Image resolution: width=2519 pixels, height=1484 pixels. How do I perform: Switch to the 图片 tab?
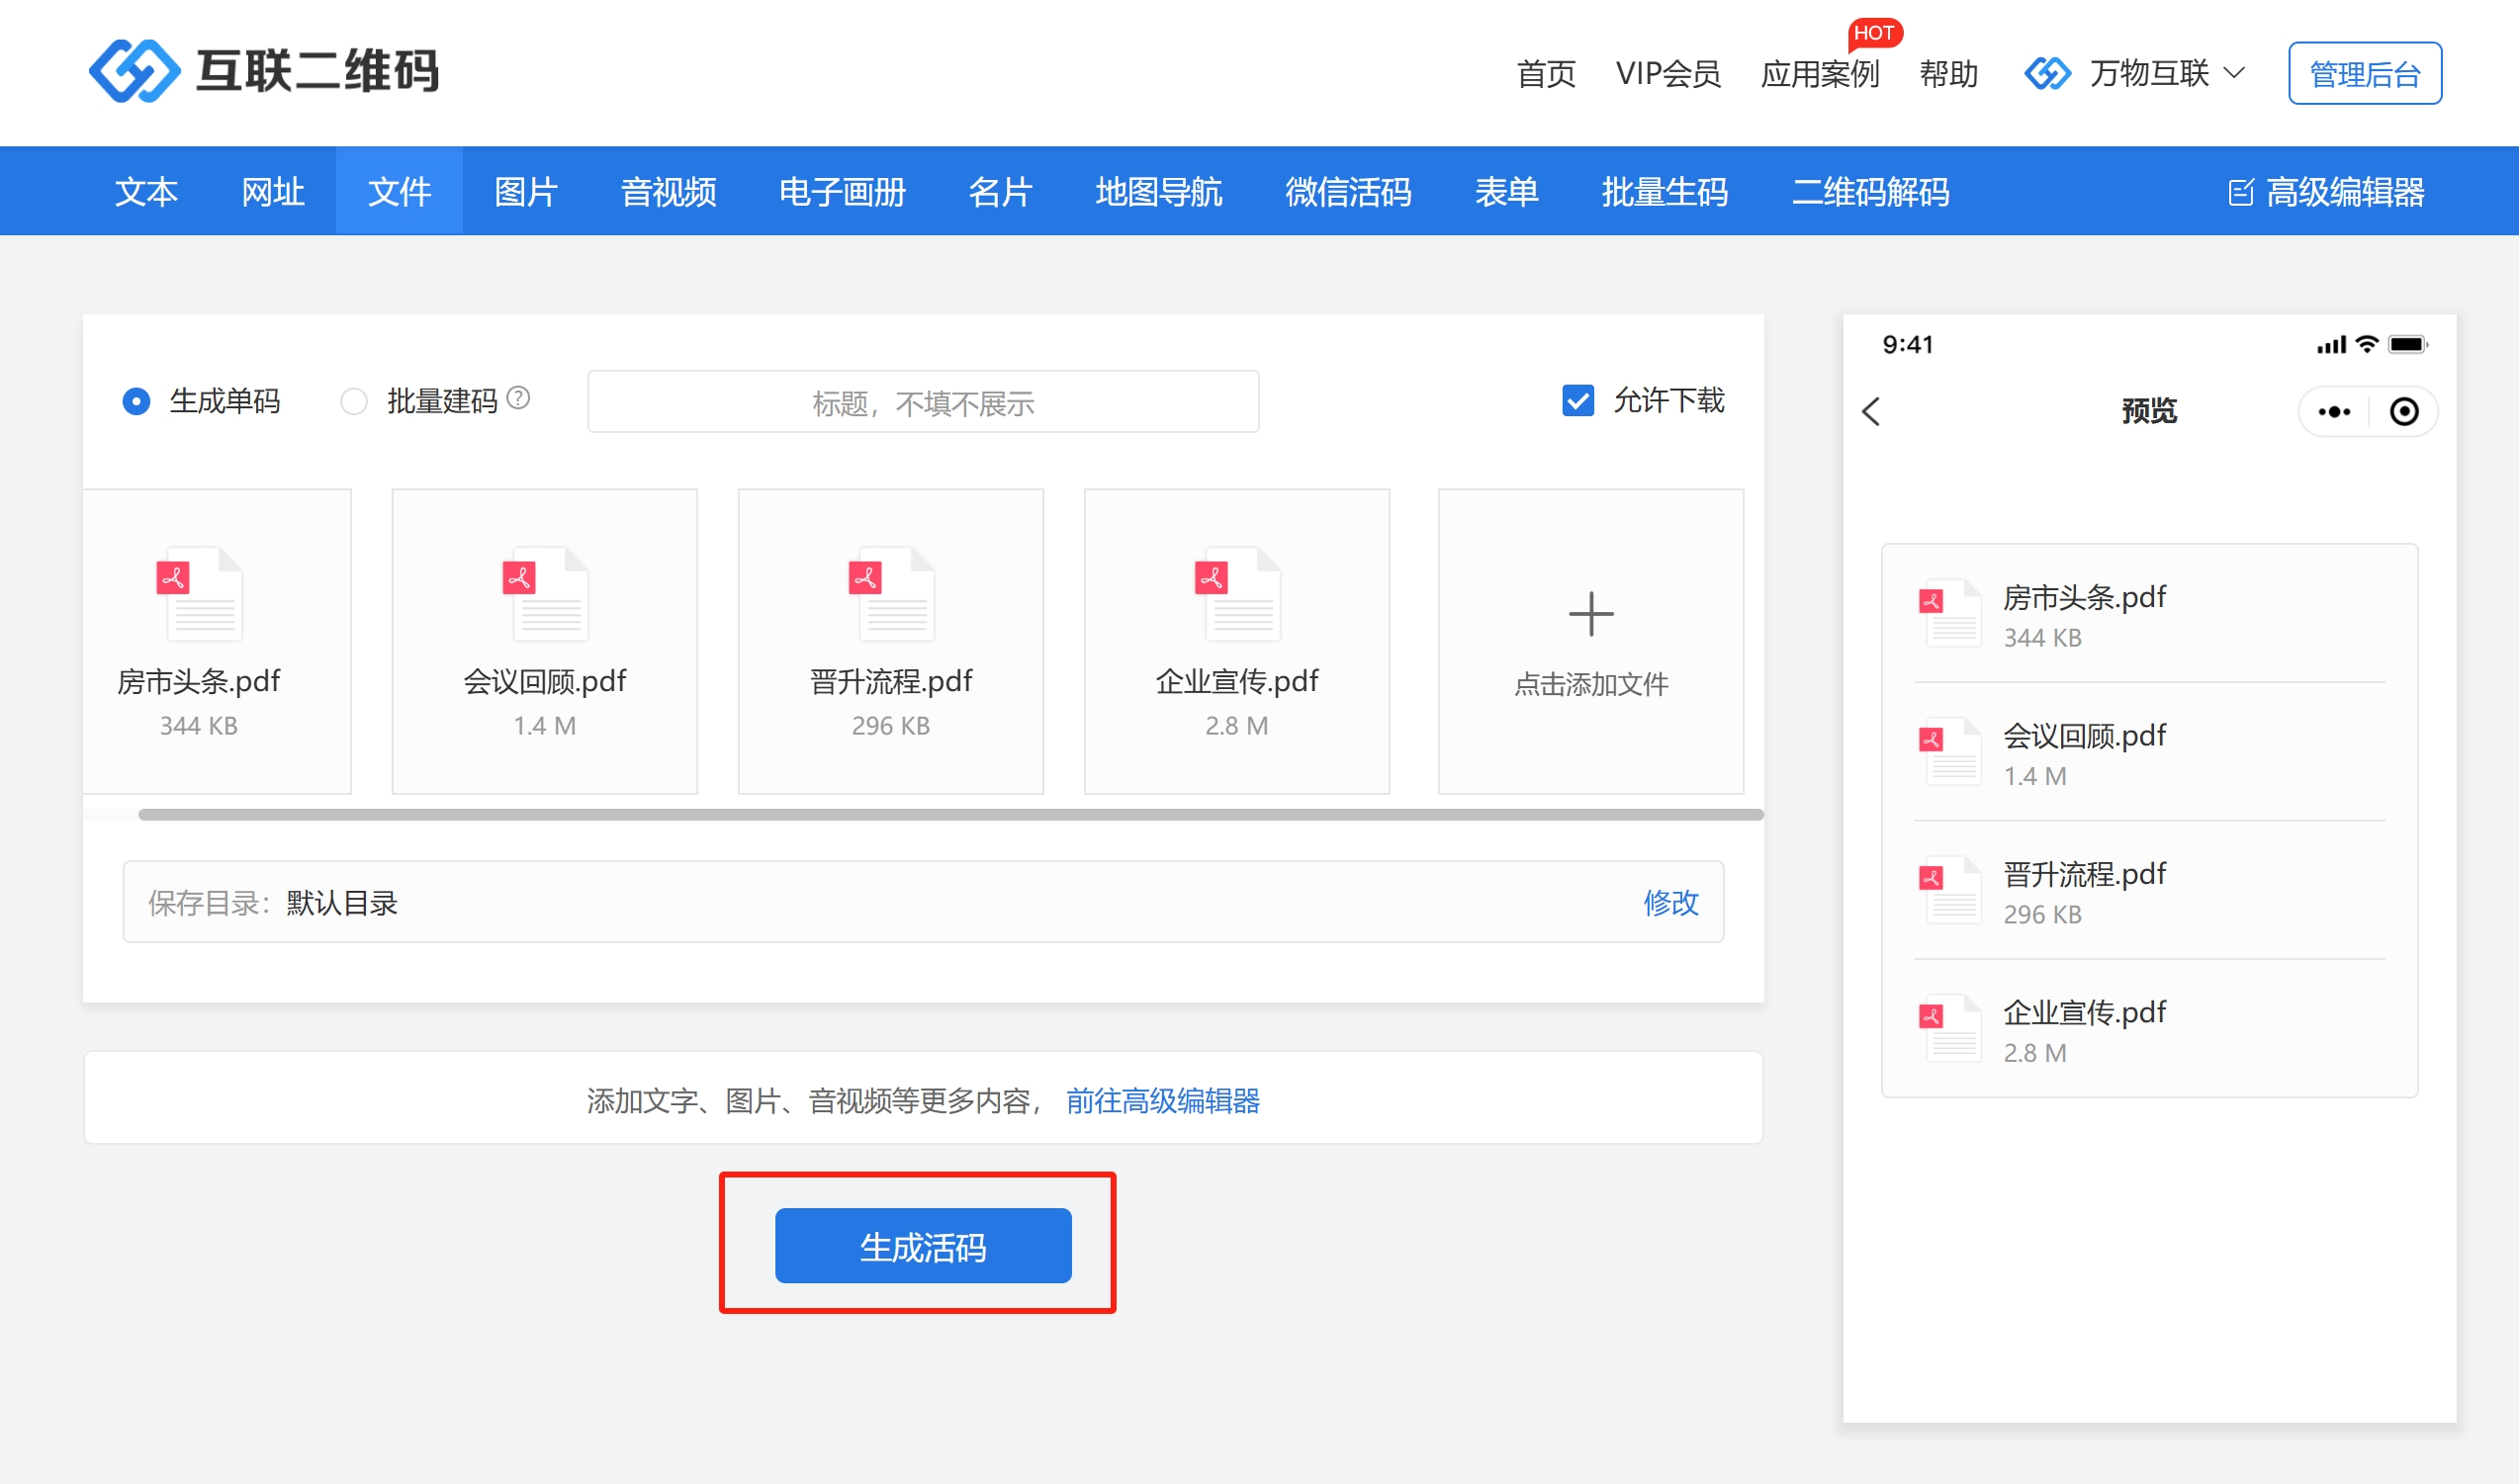click(x=525, y=191)
